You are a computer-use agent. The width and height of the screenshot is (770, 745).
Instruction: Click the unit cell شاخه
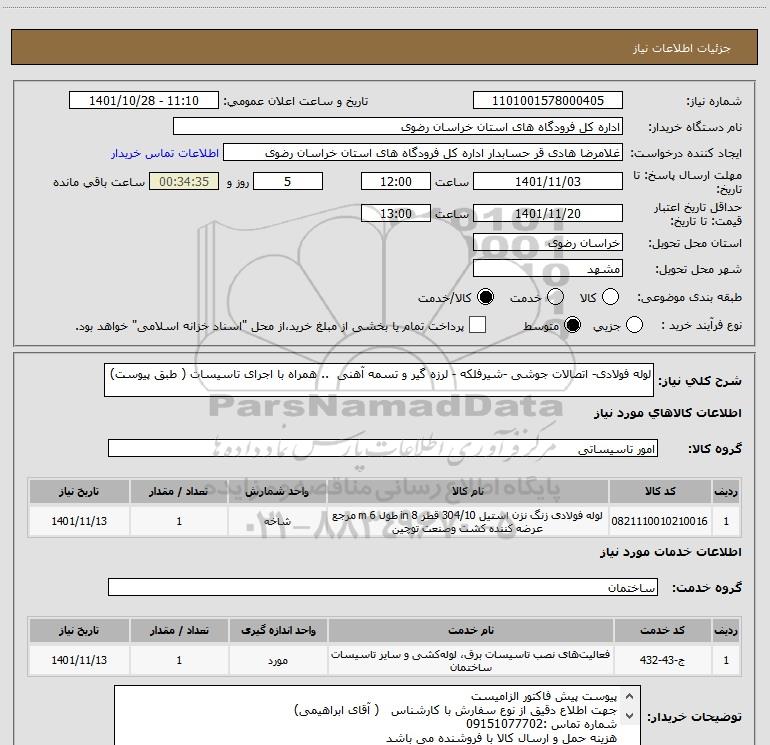coord(277,522)
